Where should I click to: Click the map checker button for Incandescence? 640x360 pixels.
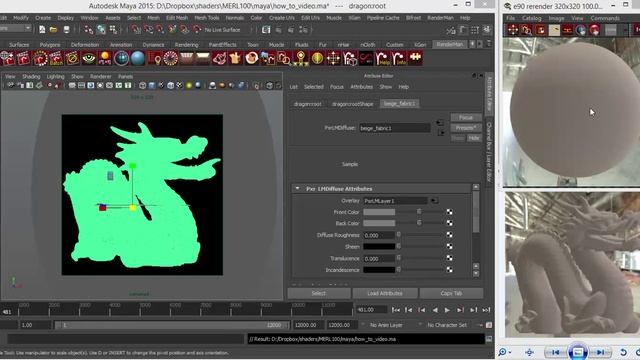[449, 270]
